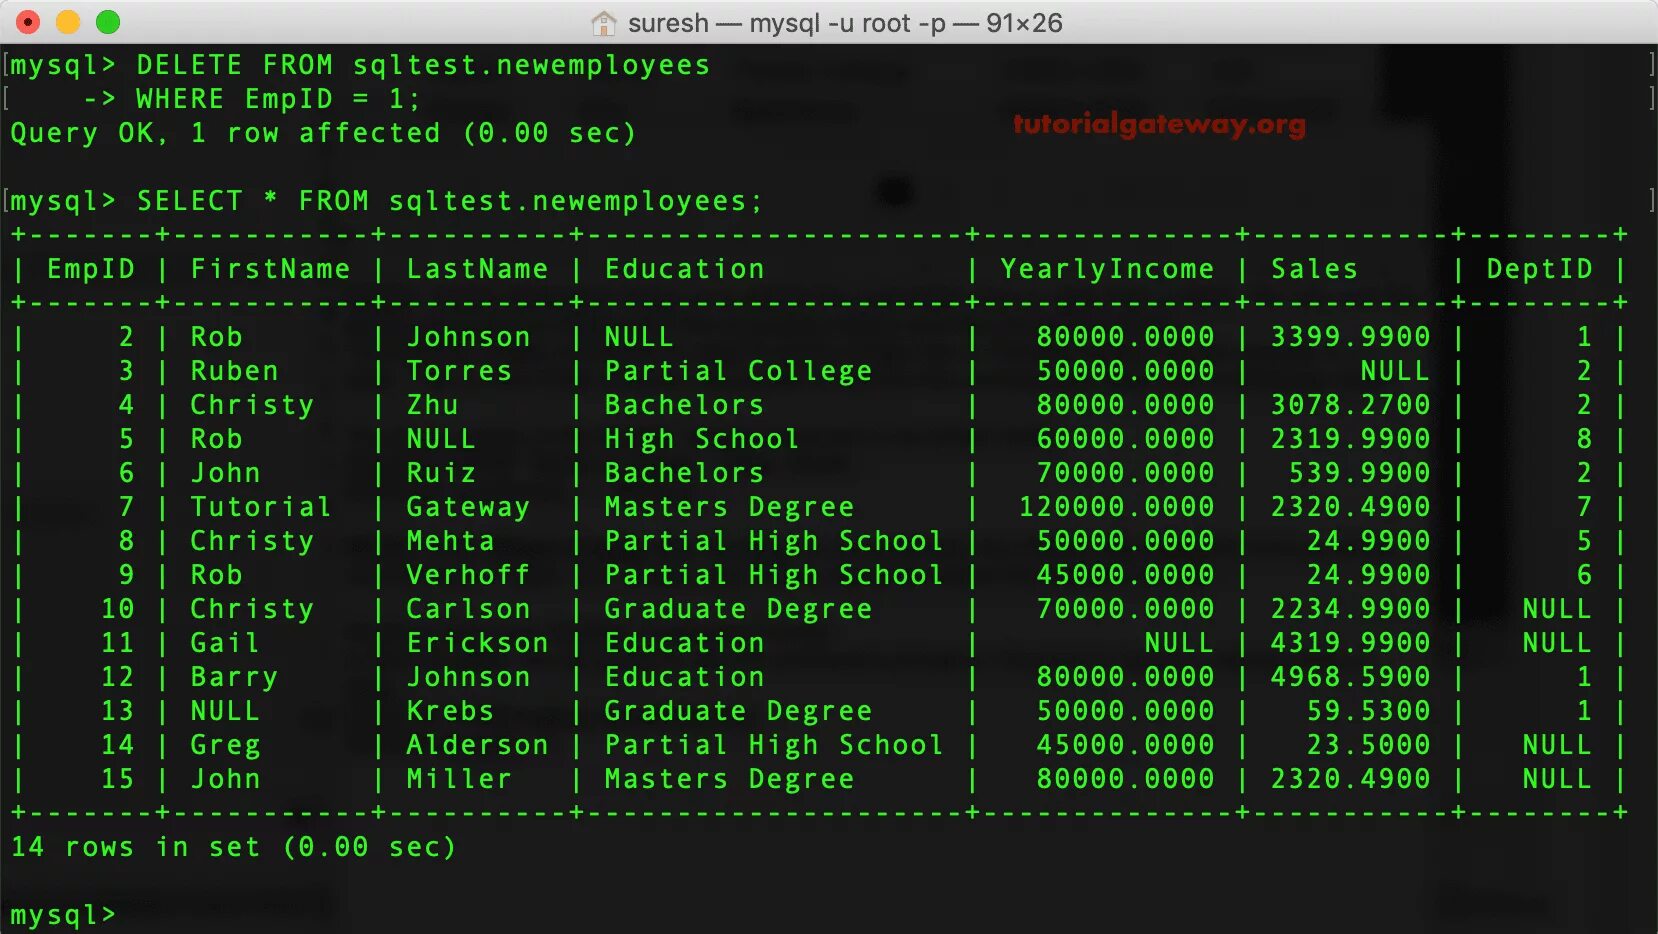1658x934 pixels.
Task: Click the Education column header
Action: tap(684, 269)
